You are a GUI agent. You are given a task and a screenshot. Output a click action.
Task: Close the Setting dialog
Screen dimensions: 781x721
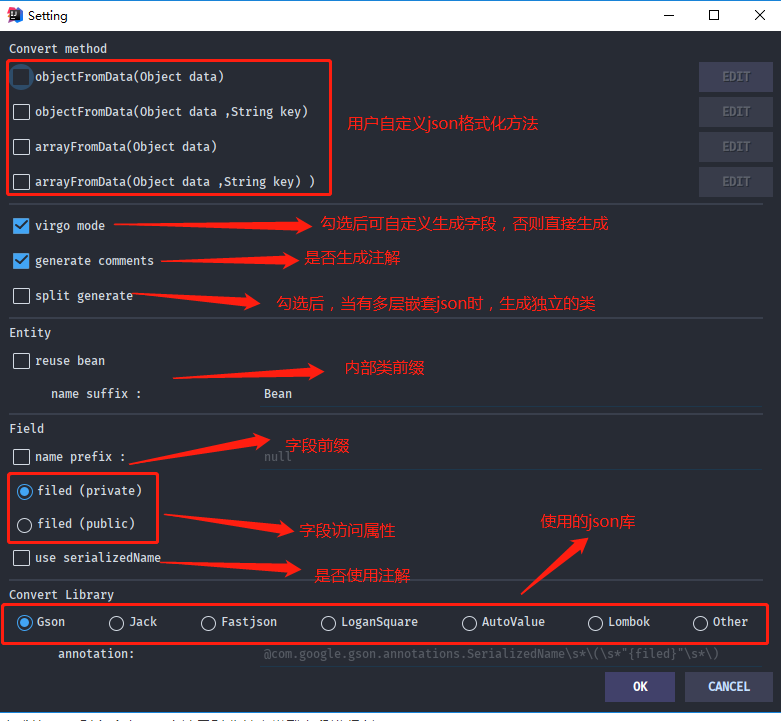[x=759, y=15]
